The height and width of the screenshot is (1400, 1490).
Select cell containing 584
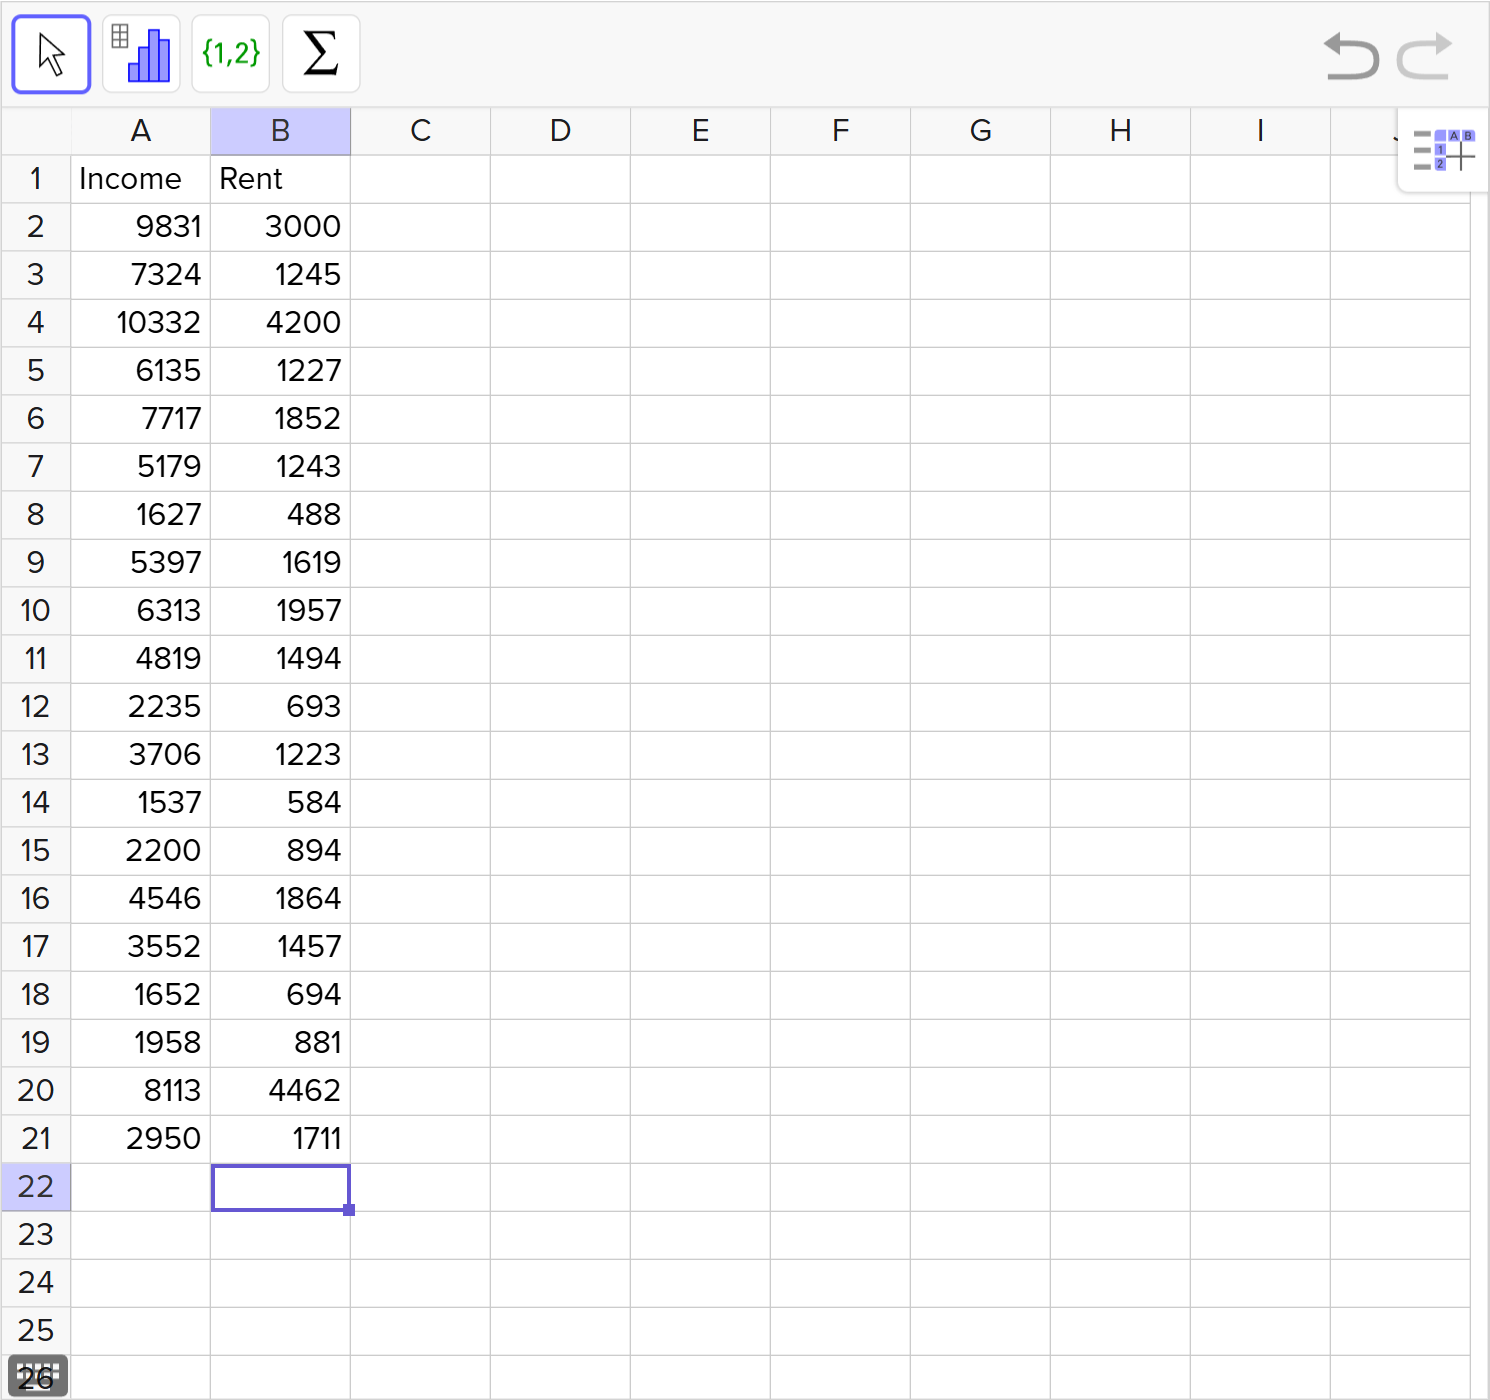point(281,803)
